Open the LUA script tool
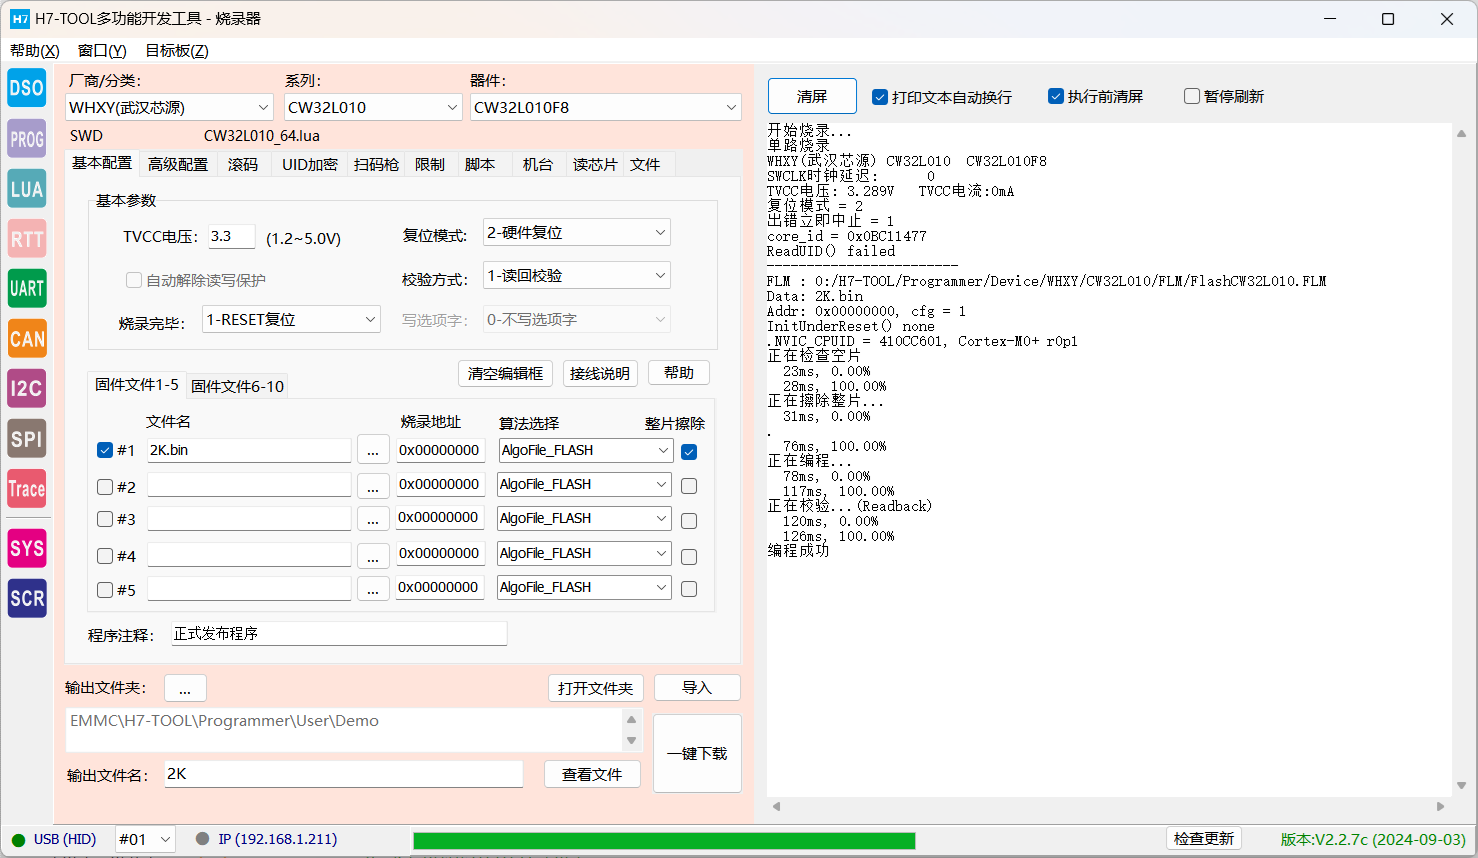Screen dimensions: 1478x858 27,189
